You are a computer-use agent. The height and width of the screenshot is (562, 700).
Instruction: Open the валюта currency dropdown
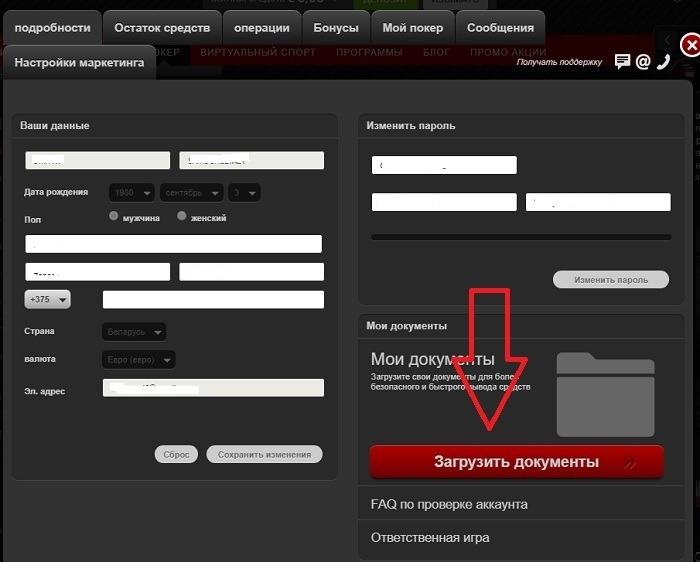(138, 360)
